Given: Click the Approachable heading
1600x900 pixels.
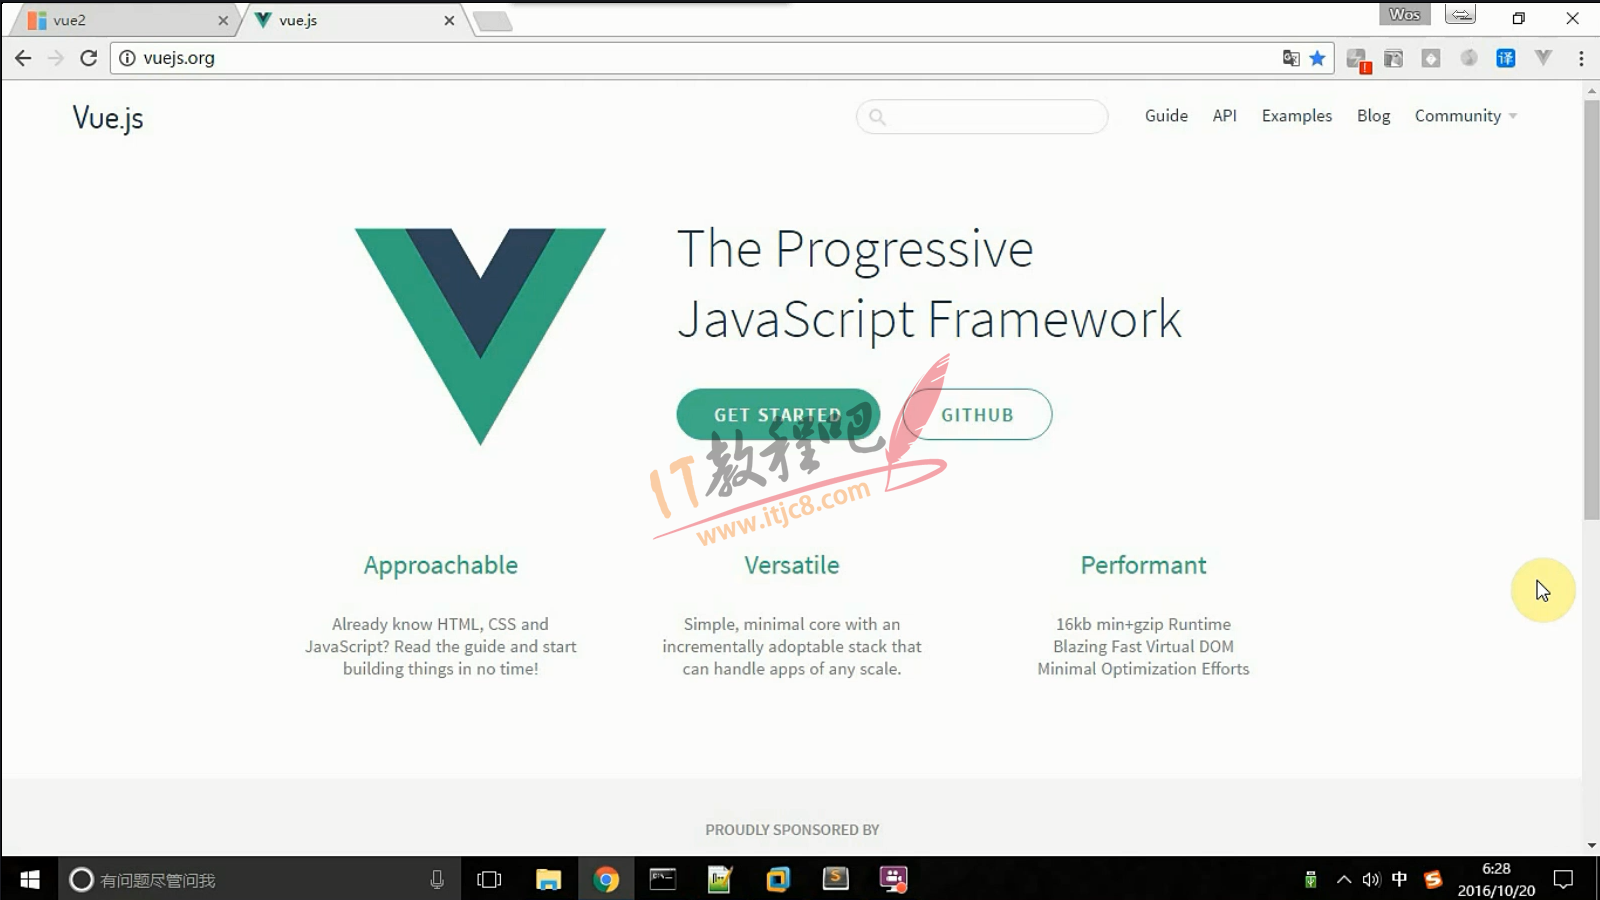Looking at the screenshot, I should [441, 566].
